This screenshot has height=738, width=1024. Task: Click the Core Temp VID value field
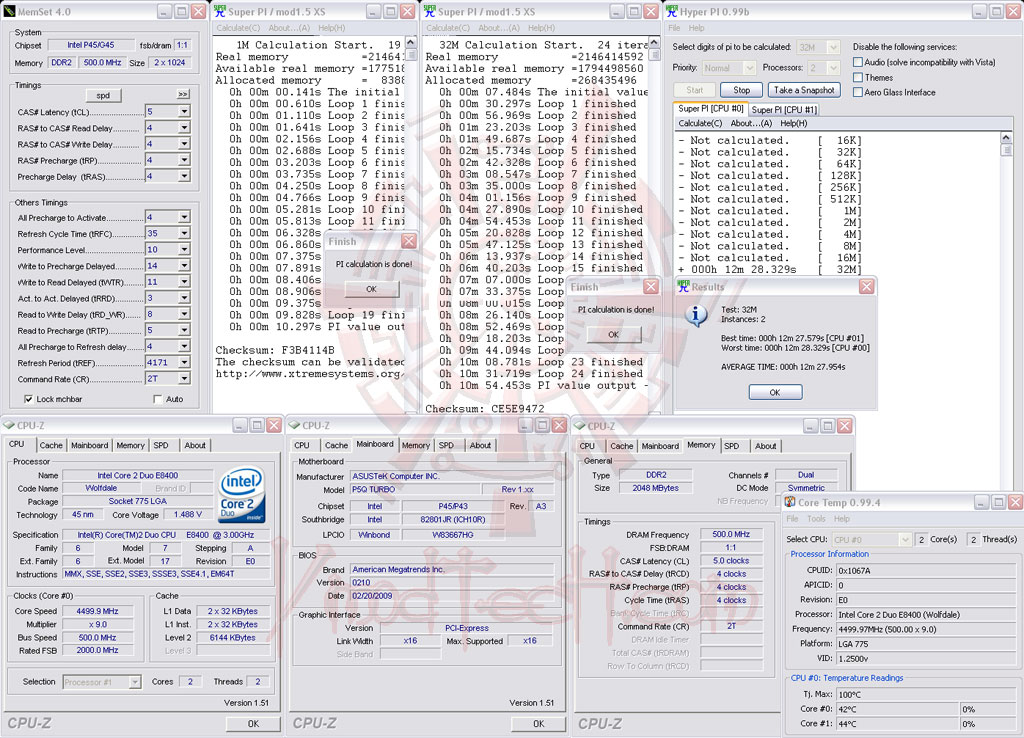(x=927, y=658)
